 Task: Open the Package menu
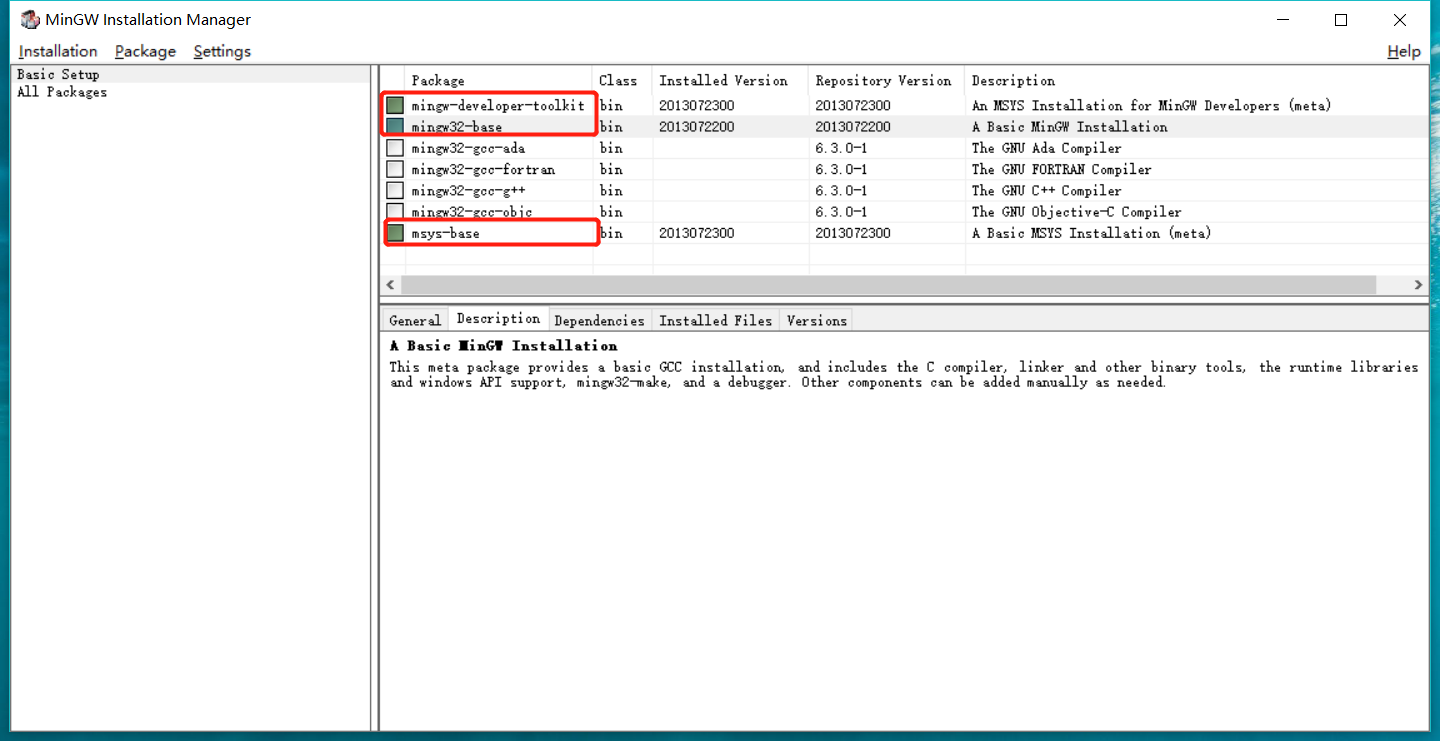point(144,51)
